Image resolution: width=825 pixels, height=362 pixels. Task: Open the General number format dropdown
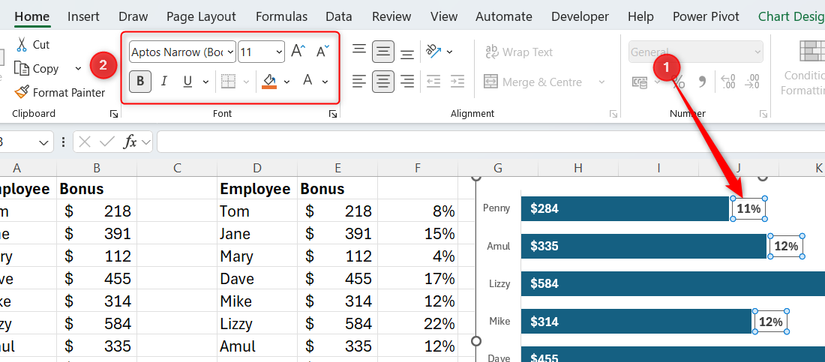[x=696, y=52]
